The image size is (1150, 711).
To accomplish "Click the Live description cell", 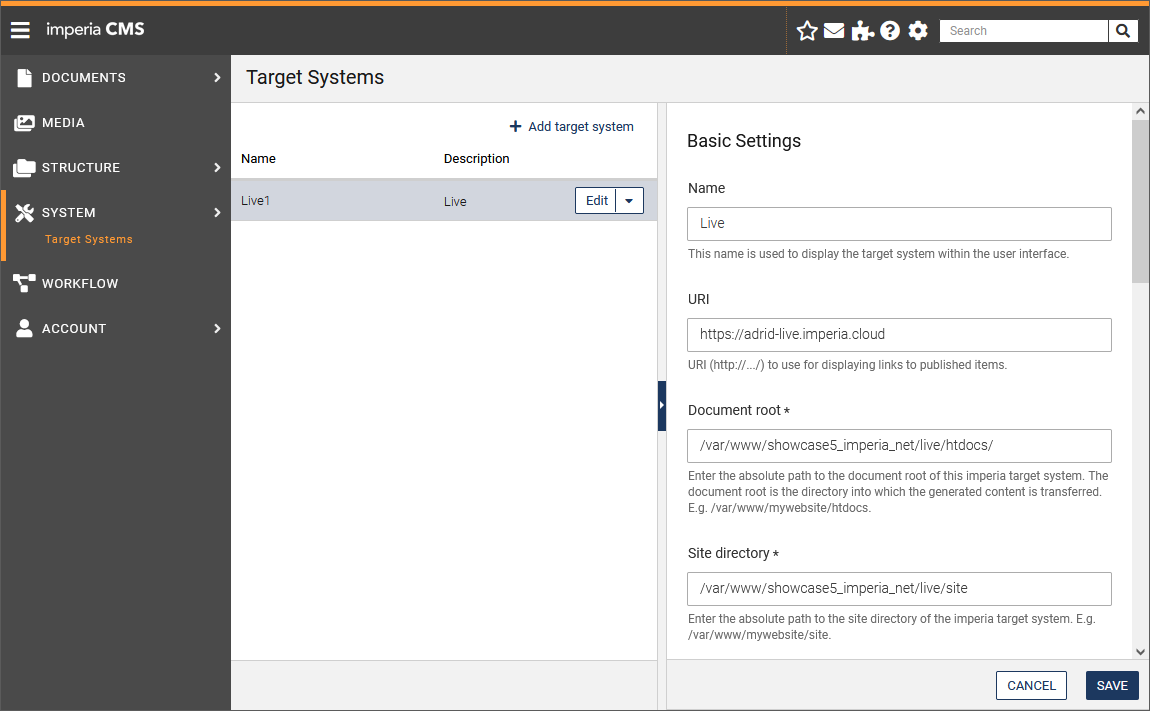I will pyautogui.click(x=455, y=202).
